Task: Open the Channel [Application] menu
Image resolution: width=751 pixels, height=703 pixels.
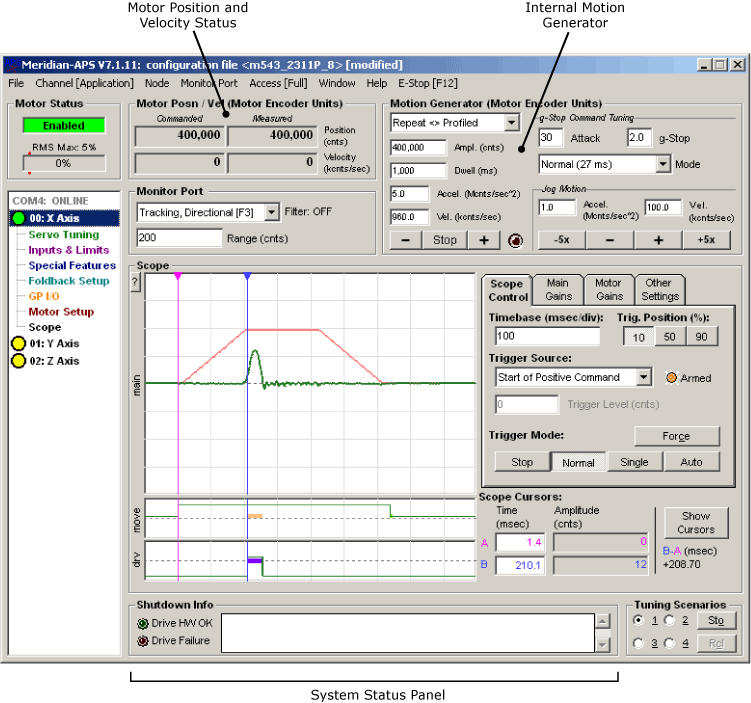Action: (x=84, y=84)
